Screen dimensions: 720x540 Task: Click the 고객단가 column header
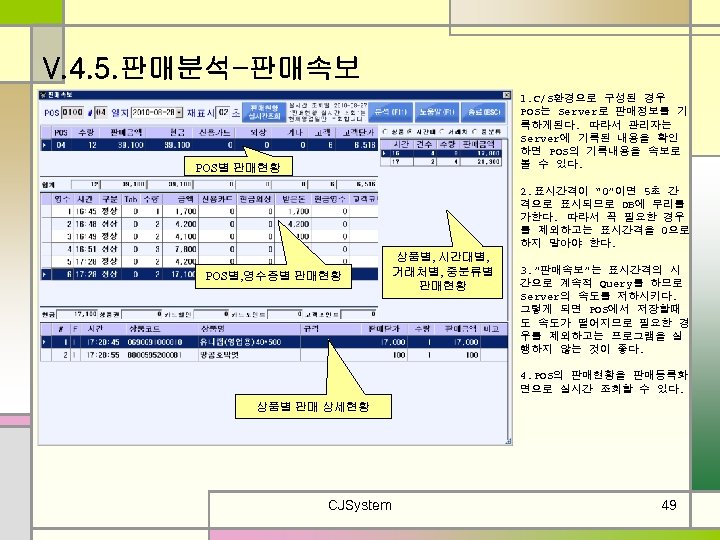tap(358, 133)
